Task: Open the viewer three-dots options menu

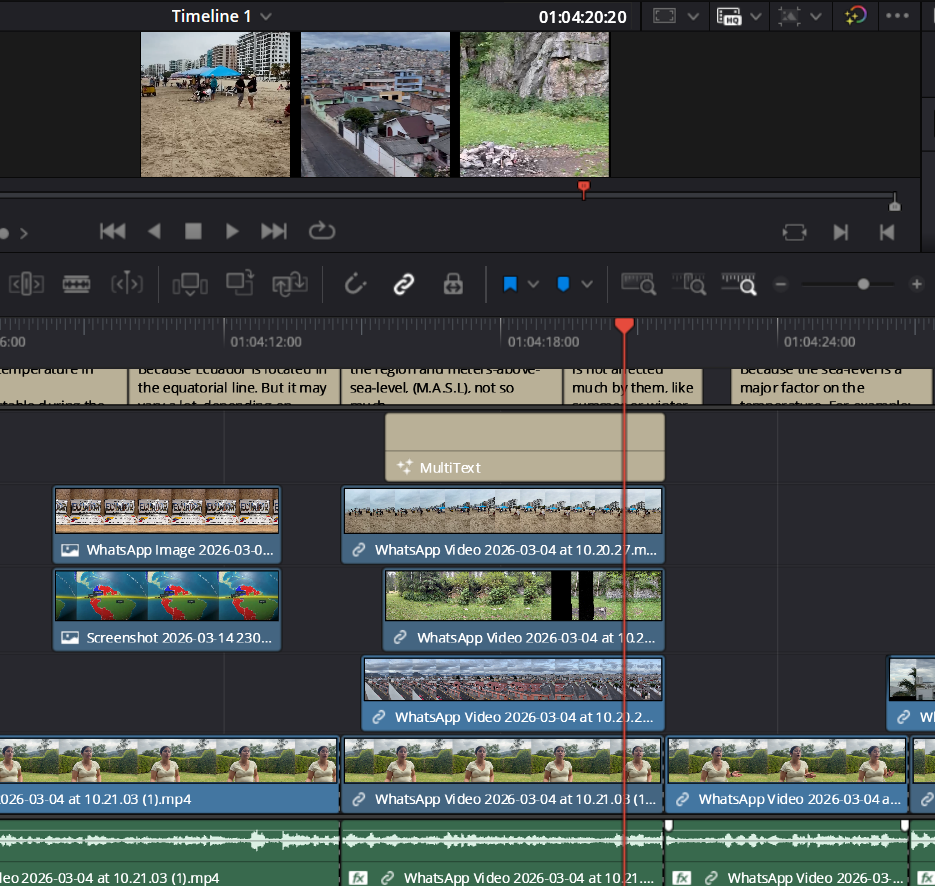Action: pyautogui.click(x=898, y=17)
